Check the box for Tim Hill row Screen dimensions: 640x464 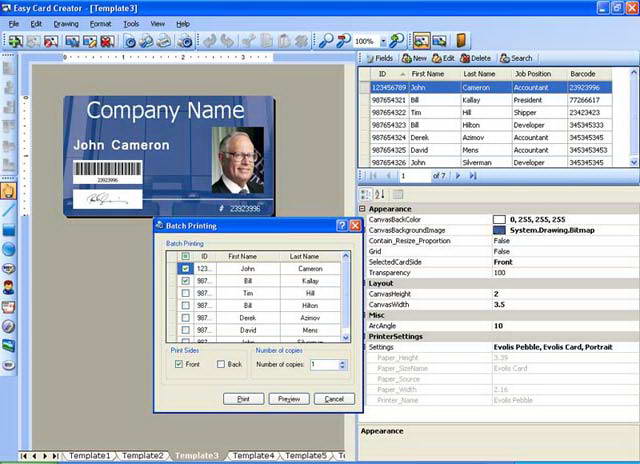coord(185,293)
